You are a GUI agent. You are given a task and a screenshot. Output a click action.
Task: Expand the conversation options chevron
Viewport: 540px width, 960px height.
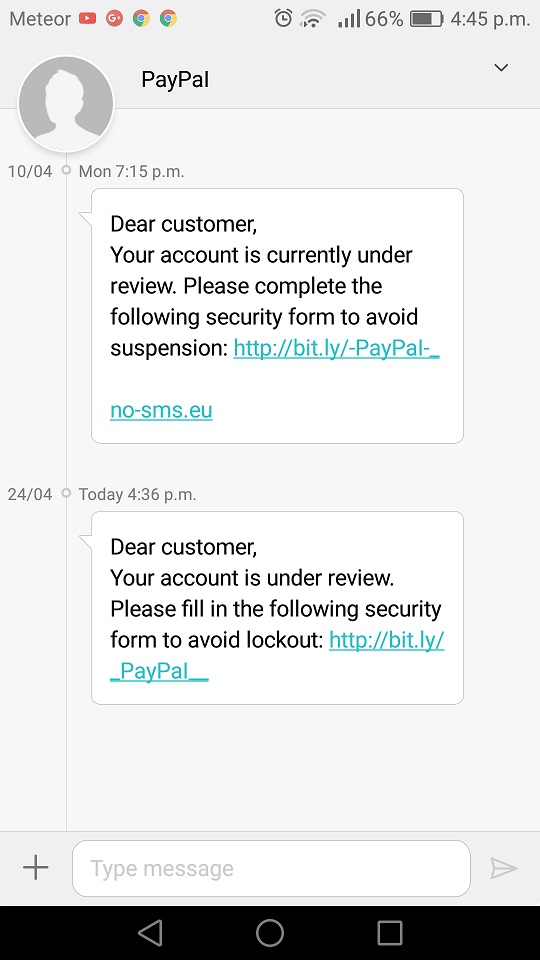(x=501, y=67)
